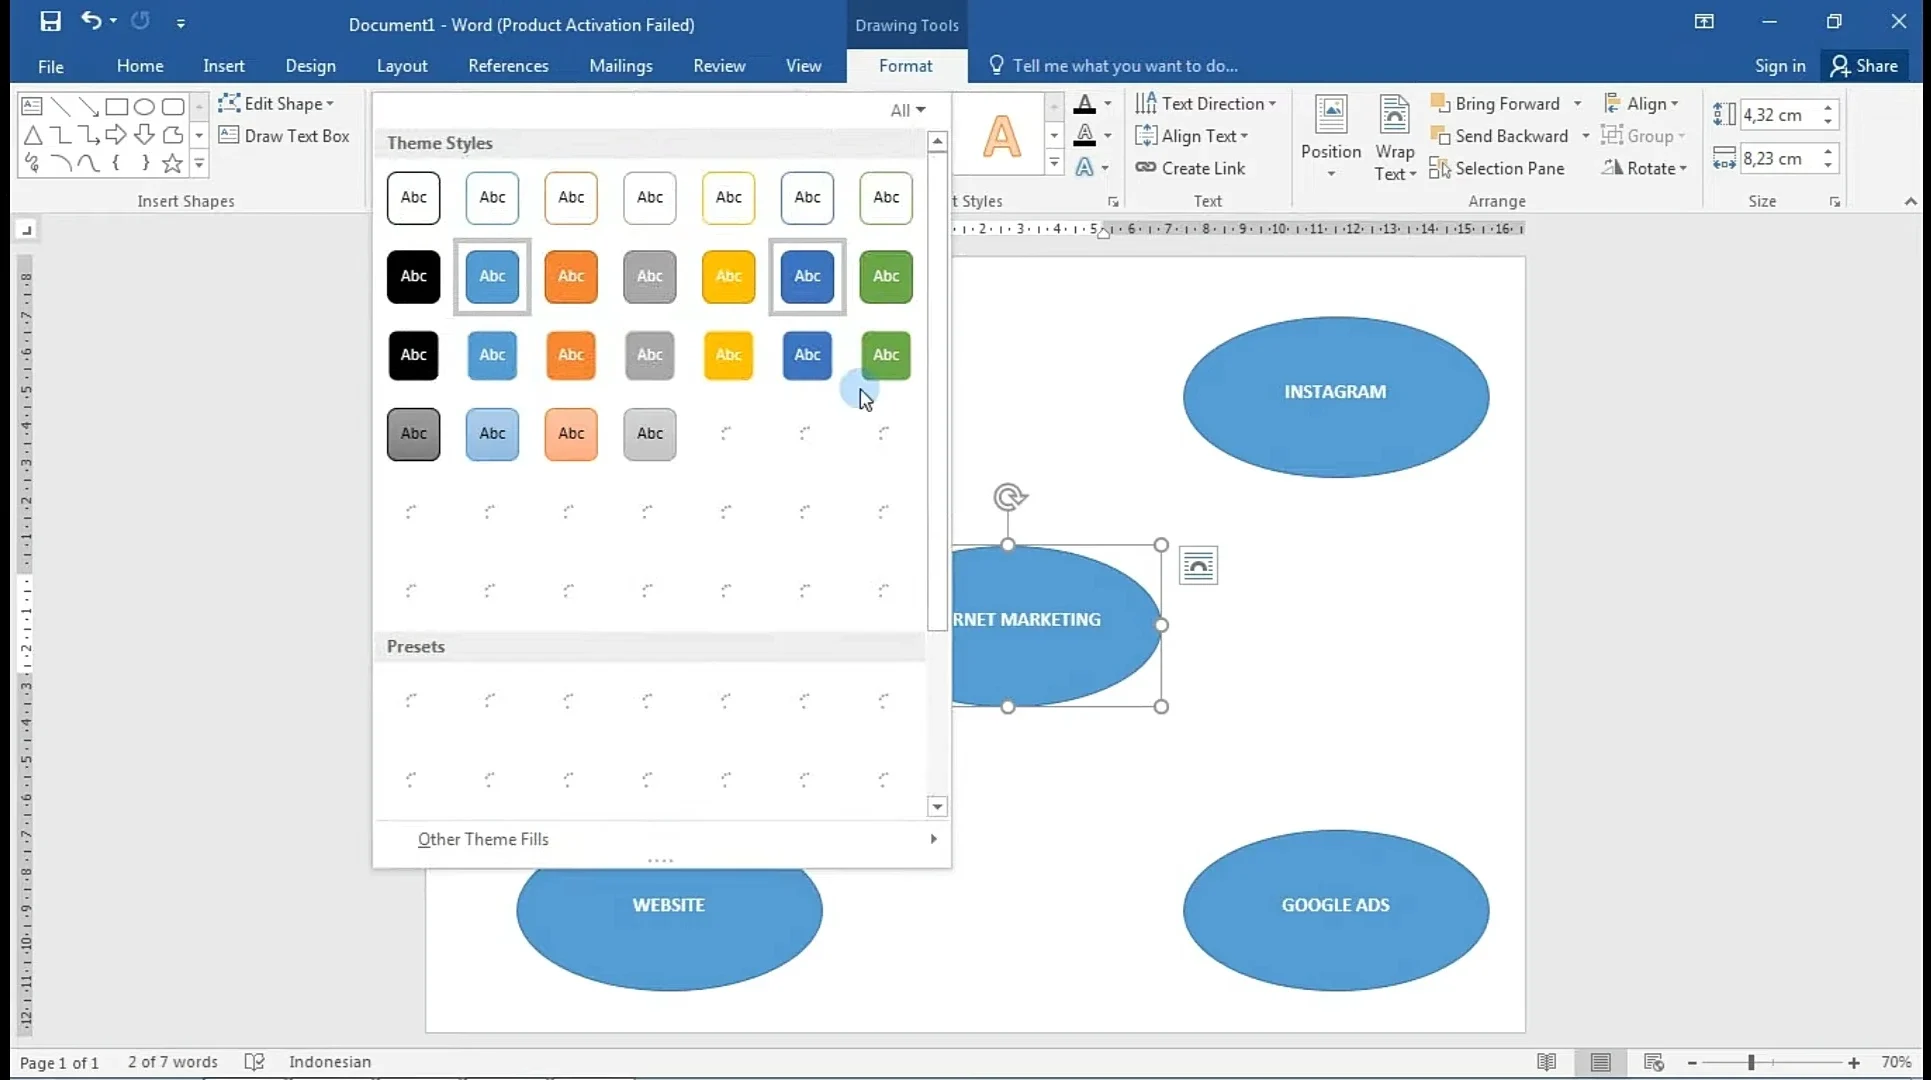Choose the star shape in shapes gallery

(173, 163)
